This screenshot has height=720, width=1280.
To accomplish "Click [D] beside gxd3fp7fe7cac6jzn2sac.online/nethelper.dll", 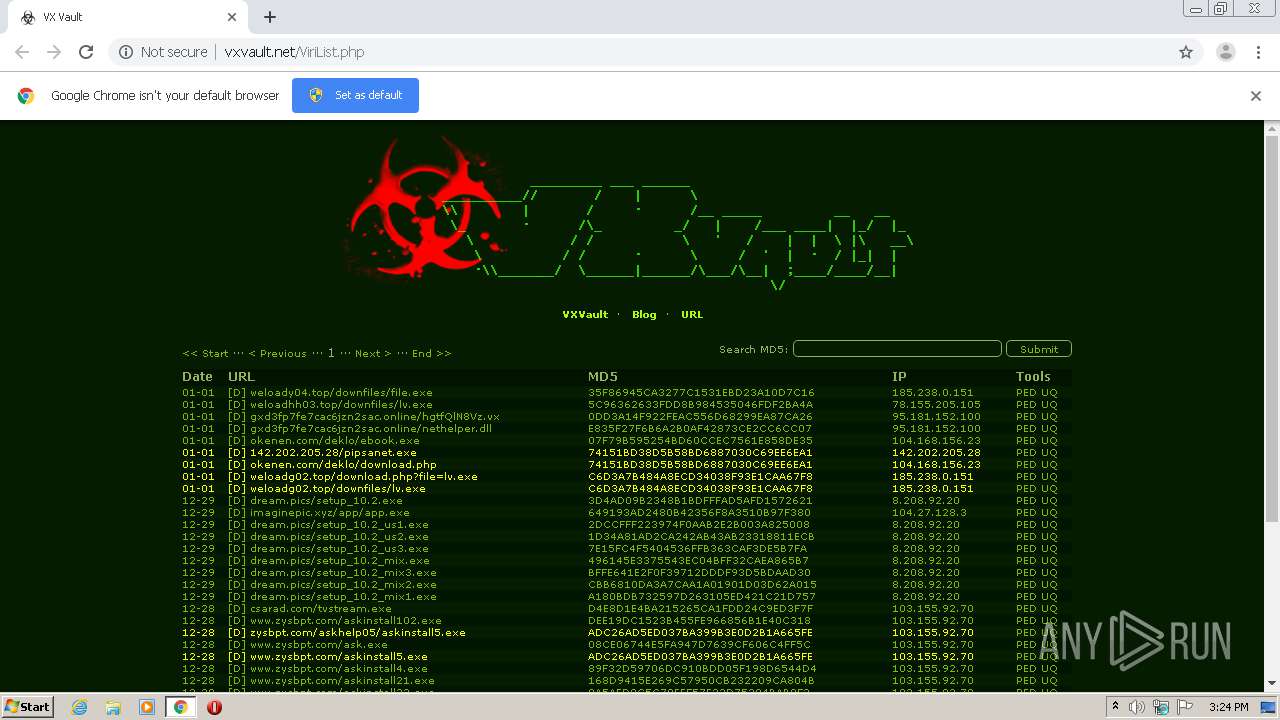I will click(237, 429).
